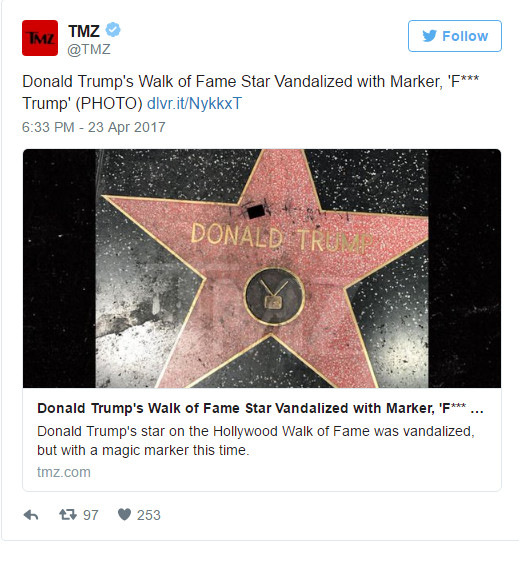Image resolution: width=519 pixels, height=563 pixels.
Task: Click the Twitter bird icon in Follow button
Action: pyautogui.click(x=429, y=36)
